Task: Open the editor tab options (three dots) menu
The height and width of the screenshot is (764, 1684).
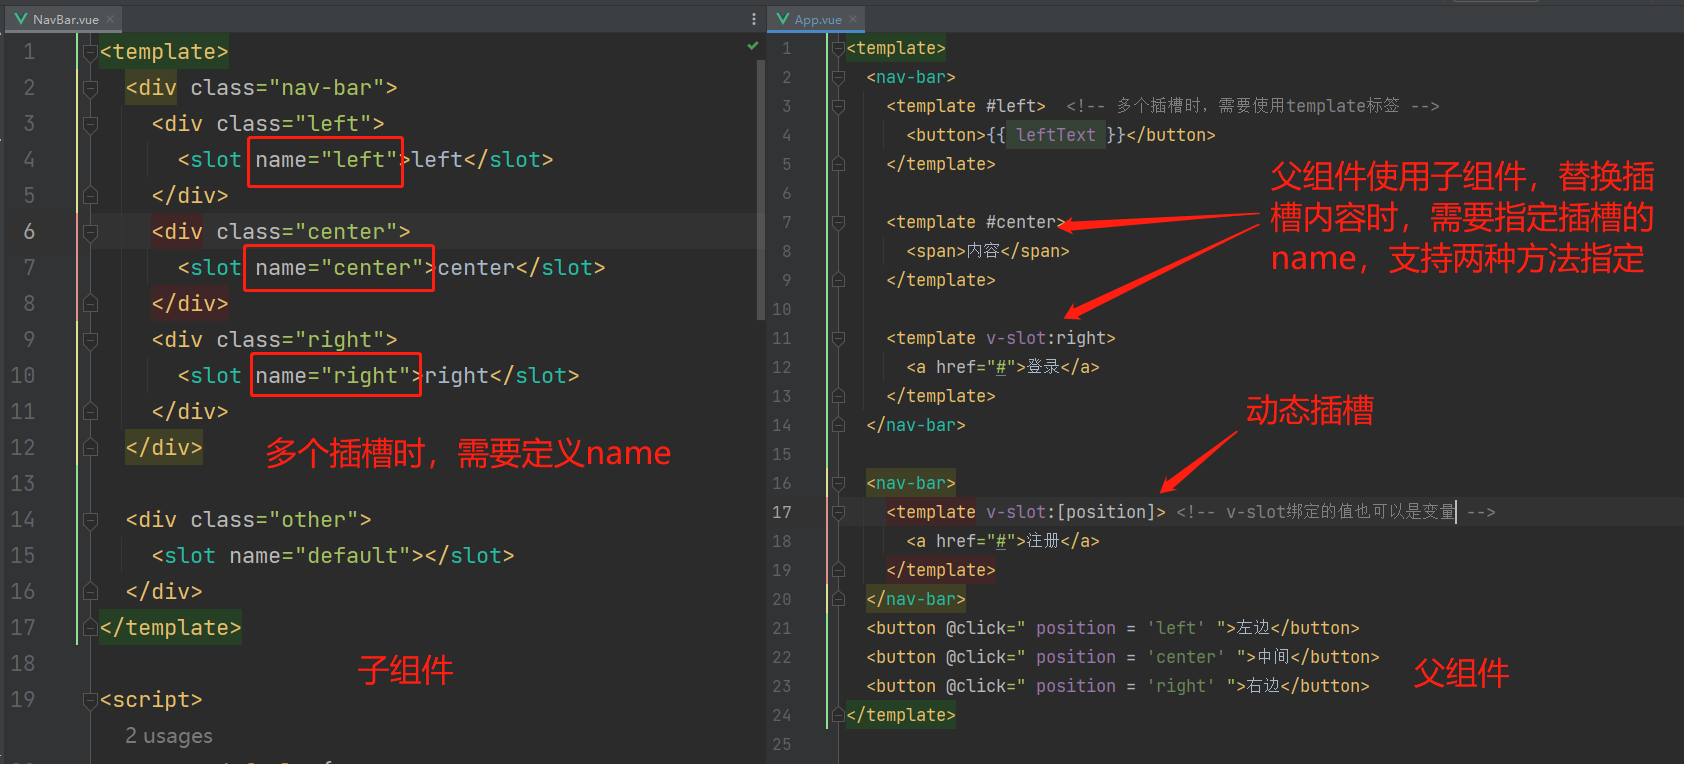Action: click(x=754, y=19)
